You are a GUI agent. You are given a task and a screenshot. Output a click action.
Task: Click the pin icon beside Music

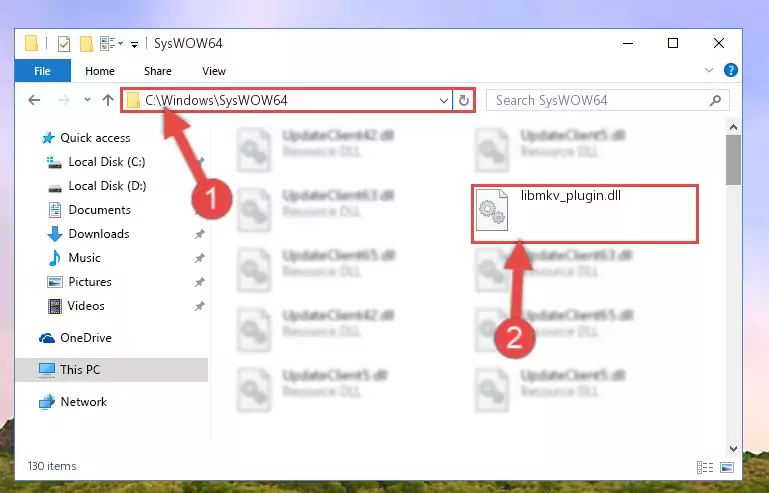tap(200, 258)
